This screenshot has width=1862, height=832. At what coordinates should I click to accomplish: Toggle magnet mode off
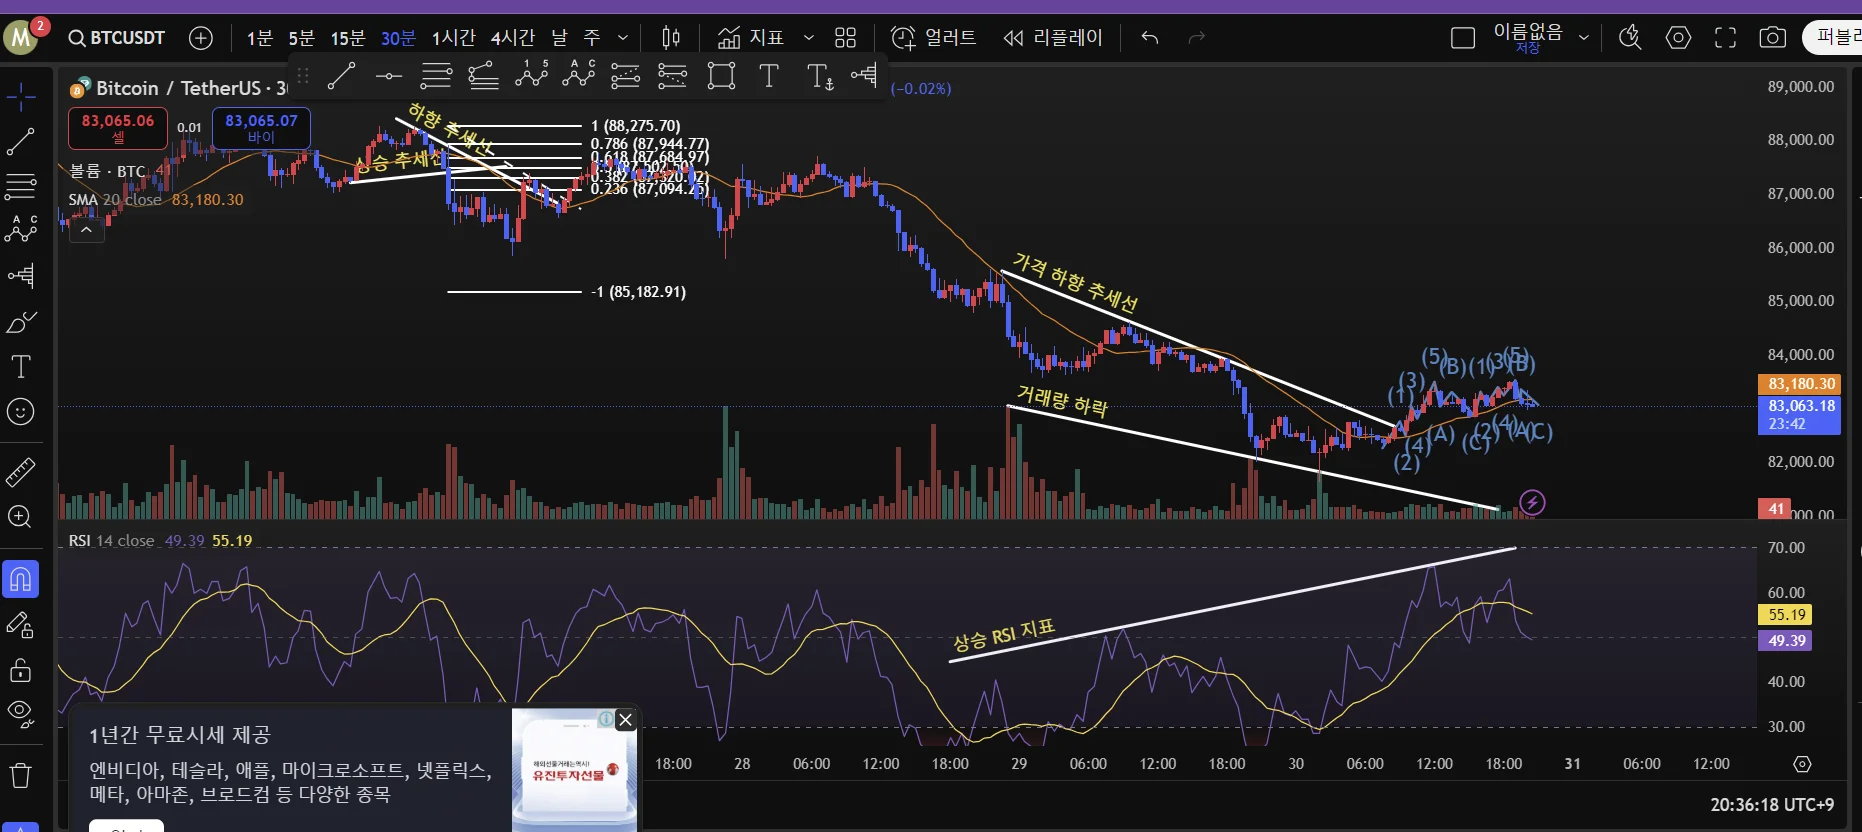(21, 579)
